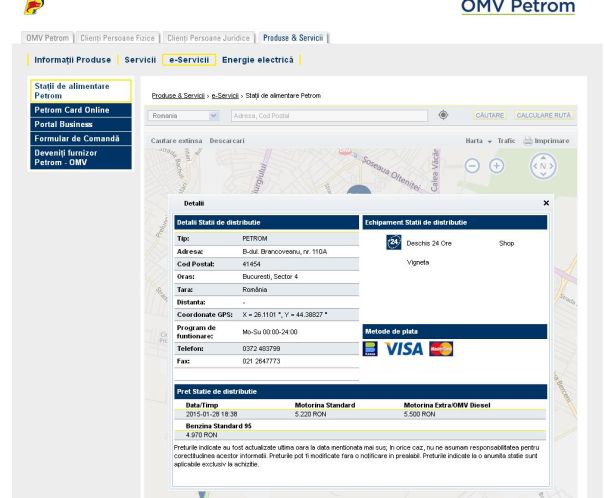Click the fax number 021 2647773
605x498 pixels.
coord(261,361)
